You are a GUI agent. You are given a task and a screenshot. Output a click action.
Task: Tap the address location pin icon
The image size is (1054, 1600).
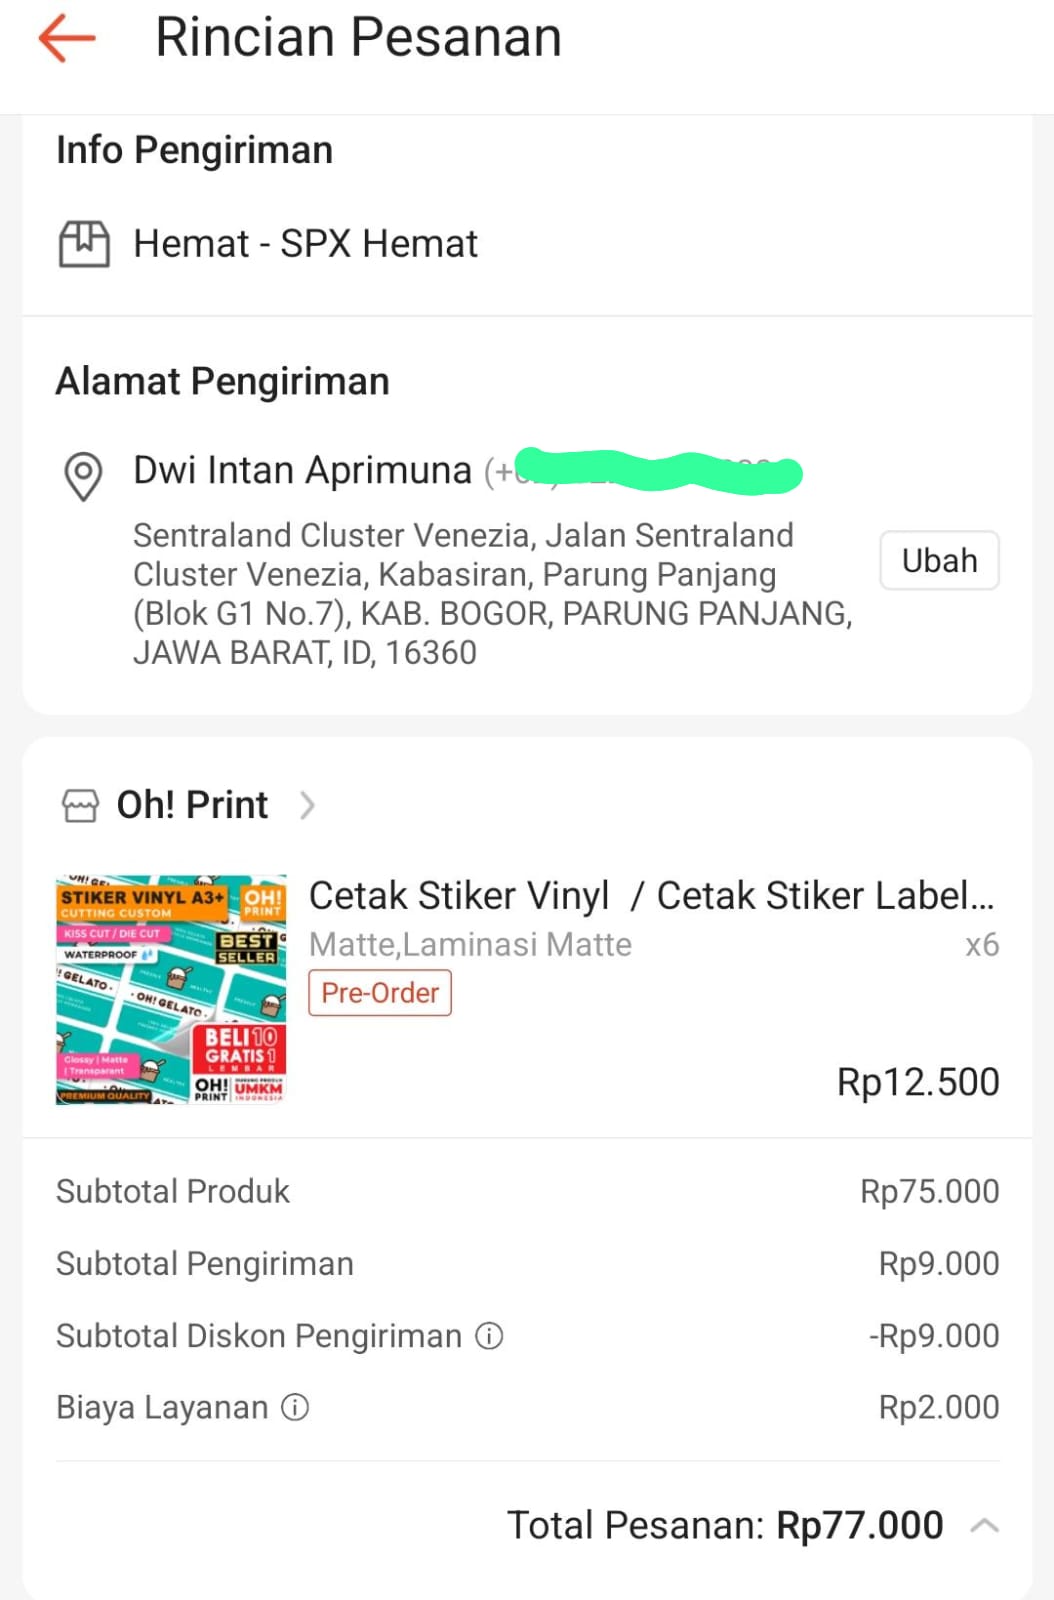point(83,475)
